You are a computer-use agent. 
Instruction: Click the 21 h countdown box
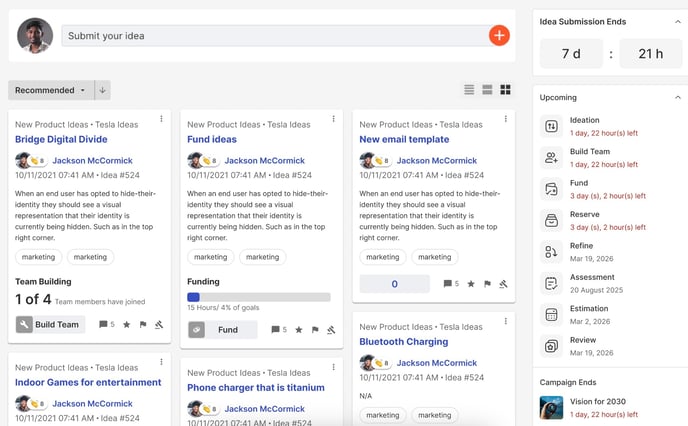[x=651, y=54]
